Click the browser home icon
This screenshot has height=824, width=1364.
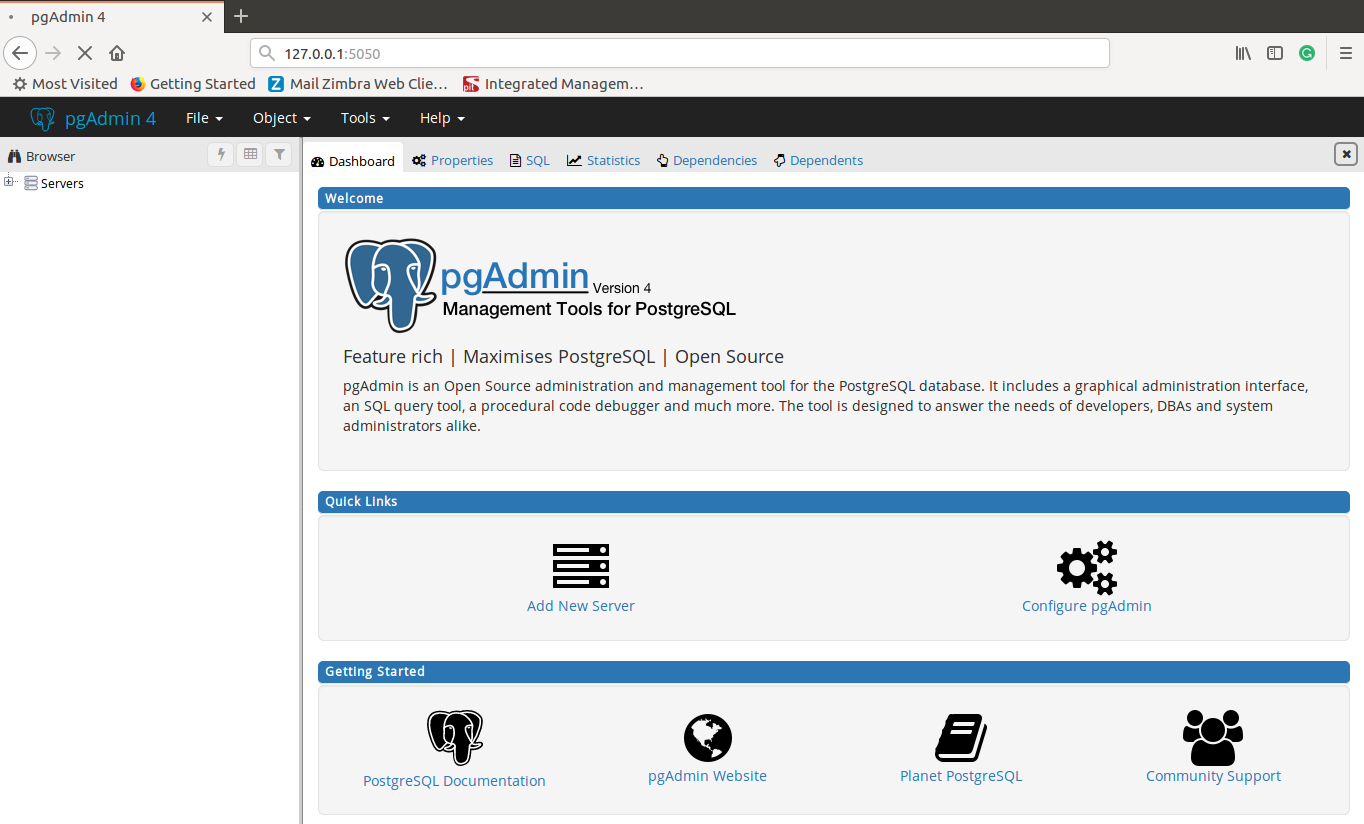(x=117, y=53)
